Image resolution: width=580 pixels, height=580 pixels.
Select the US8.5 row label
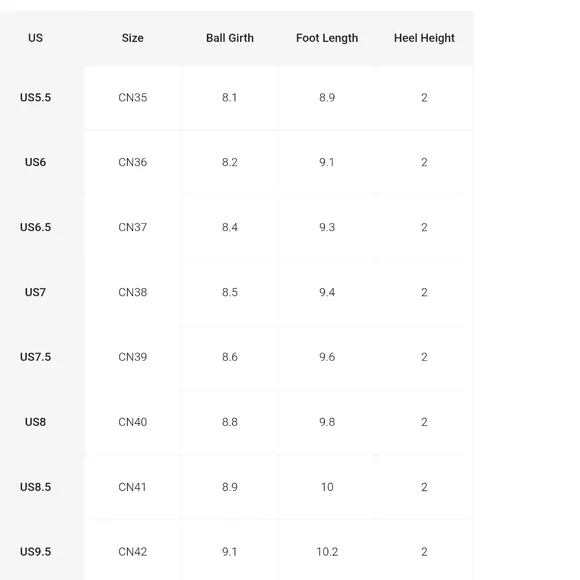pyautogui.click(x=36, y=487)
